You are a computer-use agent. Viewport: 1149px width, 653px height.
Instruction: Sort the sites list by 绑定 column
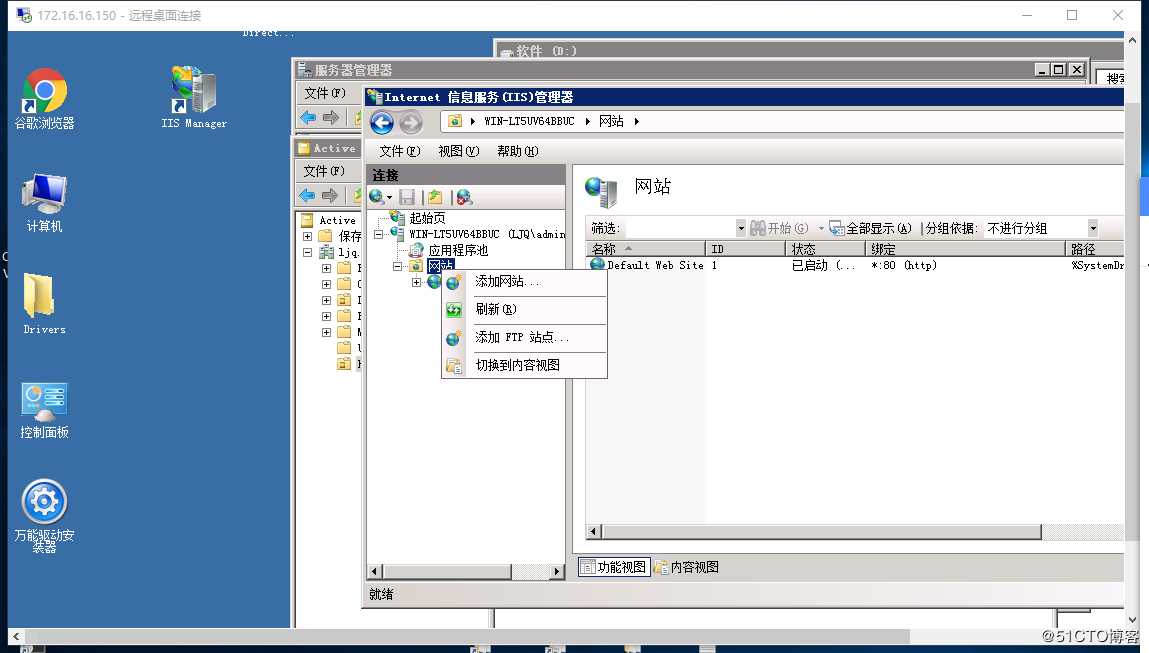point(965,249)
